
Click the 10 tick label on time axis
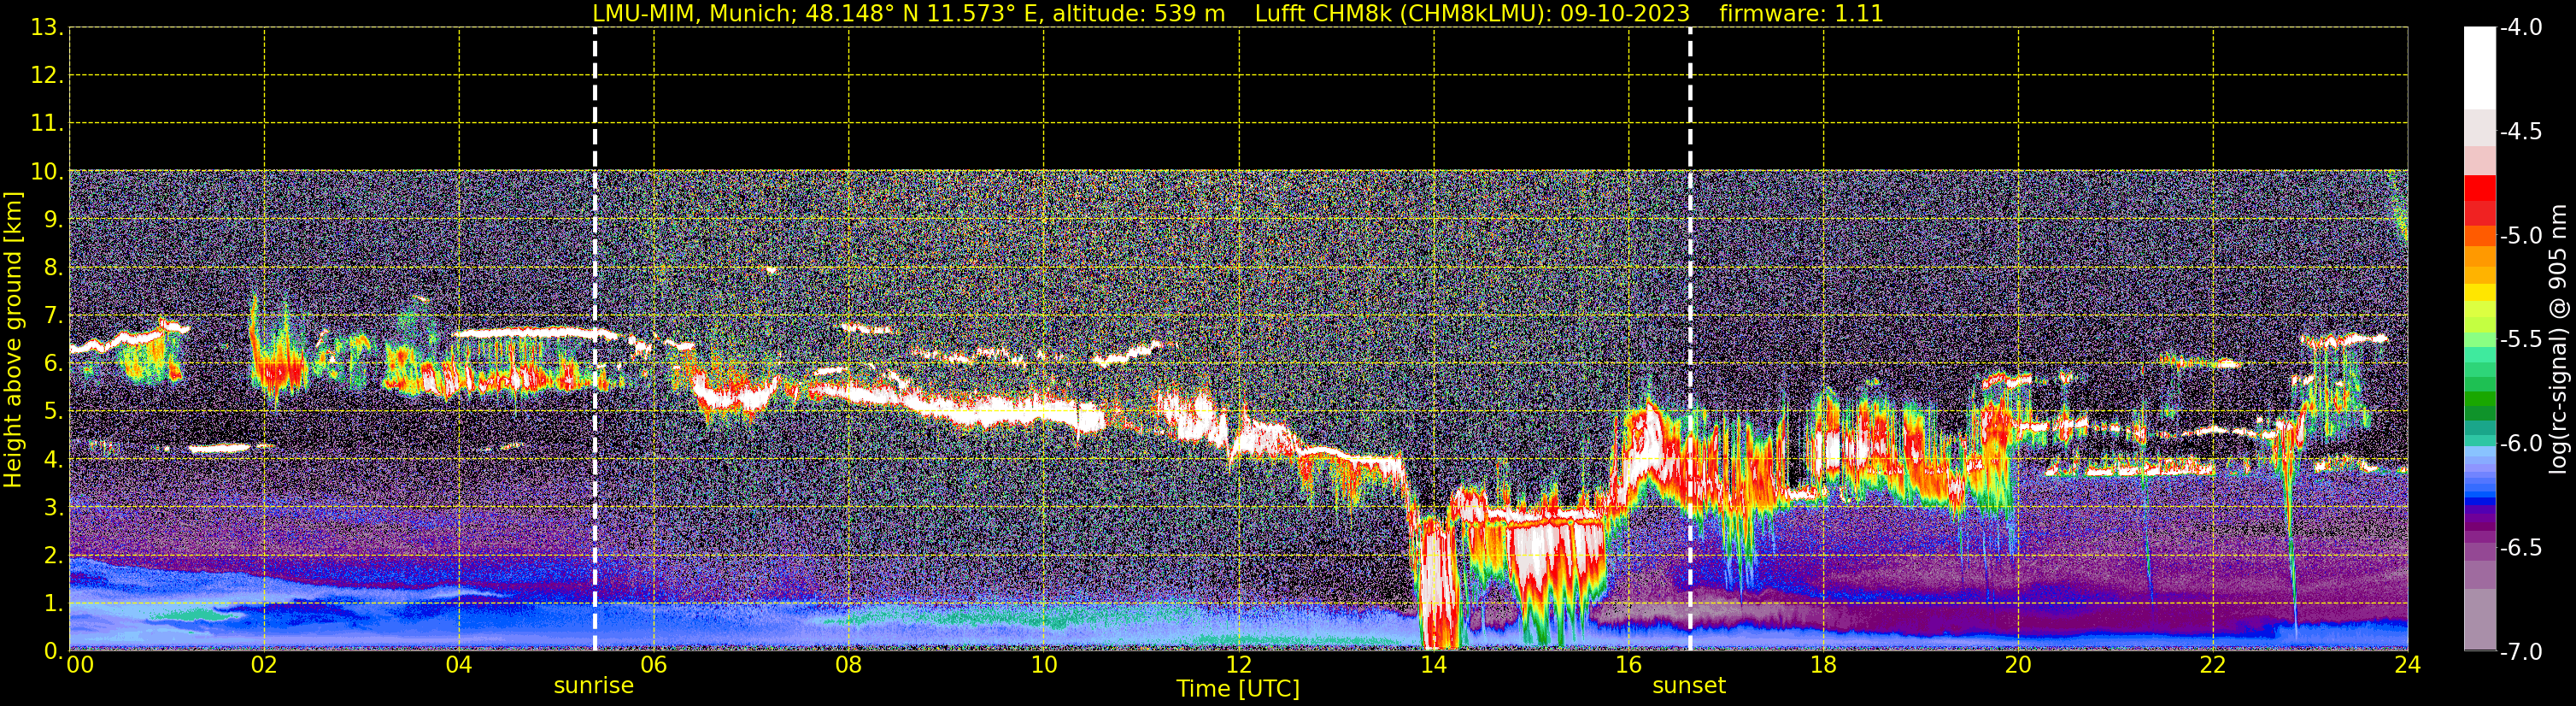pyautogui.click(x=1044, y=665)
